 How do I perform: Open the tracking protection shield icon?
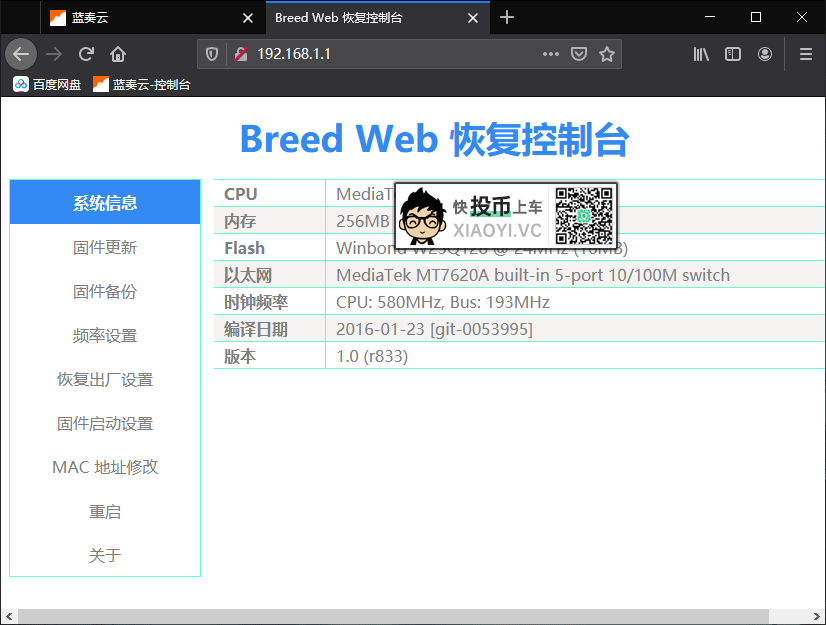coord(211,54)
